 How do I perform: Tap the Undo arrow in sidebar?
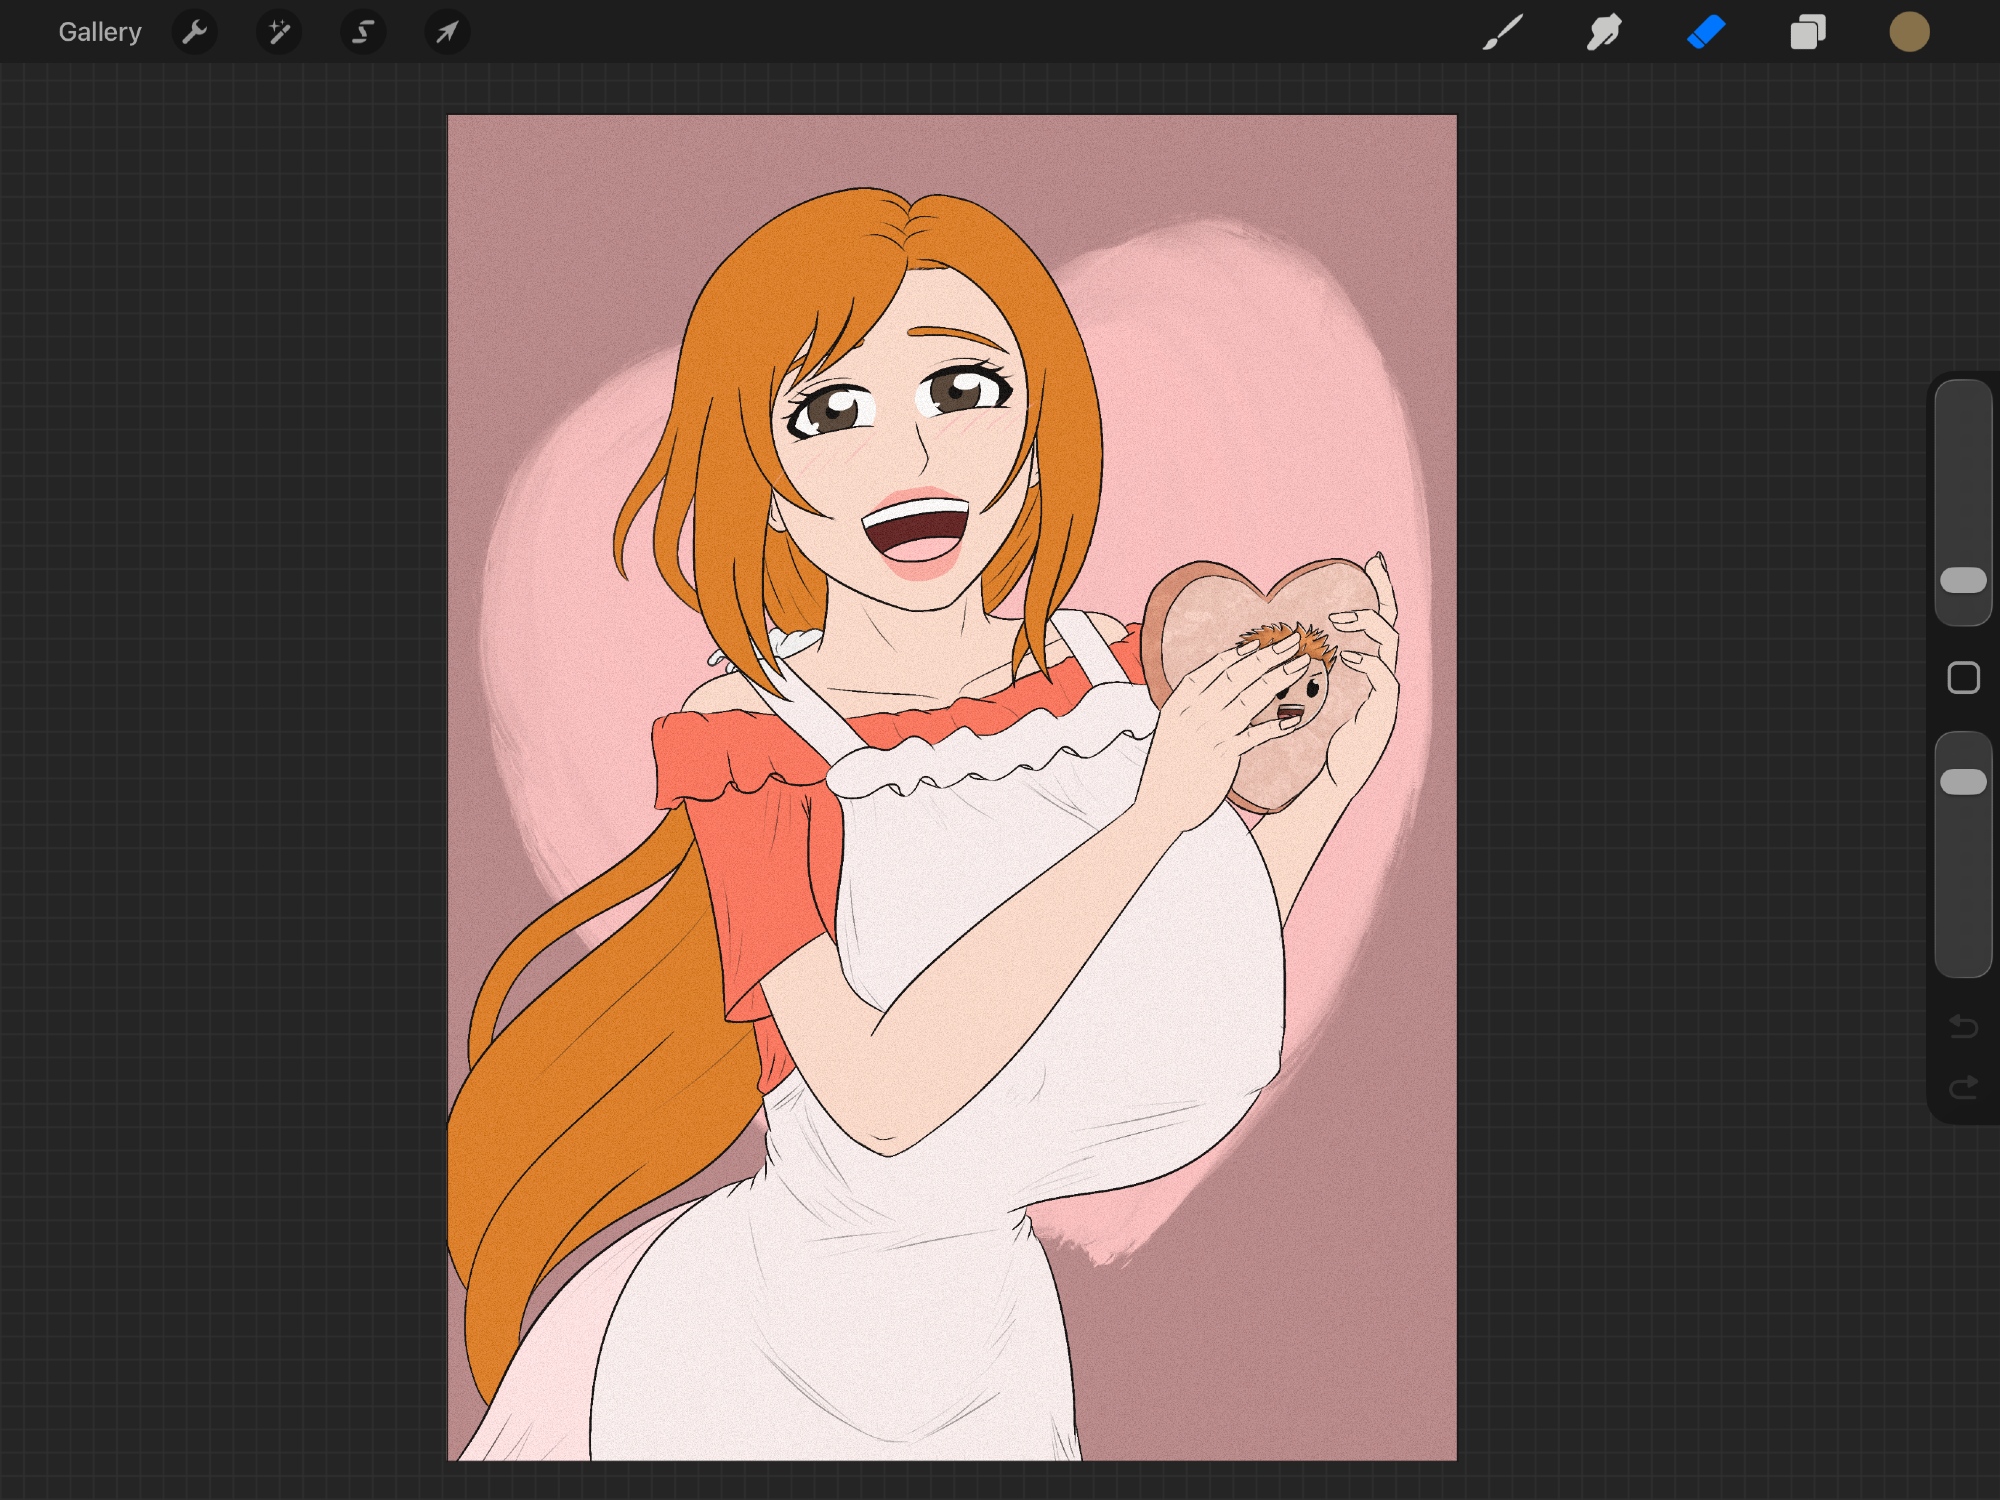pos(1963,1026)
